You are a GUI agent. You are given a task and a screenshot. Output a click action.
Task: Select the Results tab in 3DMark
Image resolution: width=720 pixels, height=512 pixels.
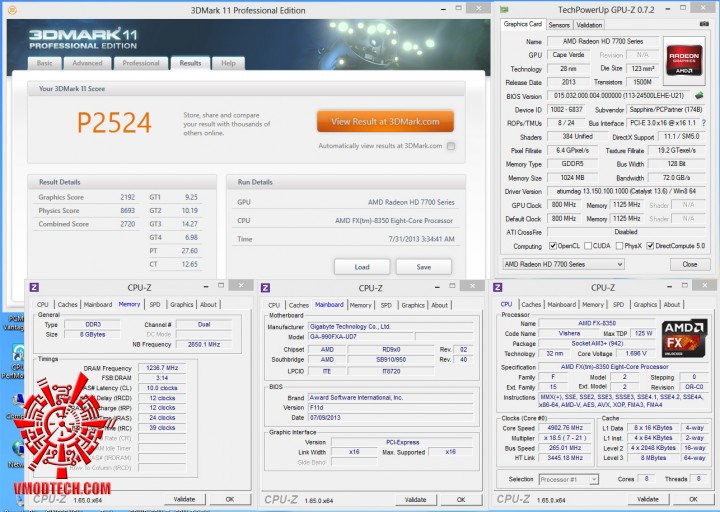tap(190, 63)
